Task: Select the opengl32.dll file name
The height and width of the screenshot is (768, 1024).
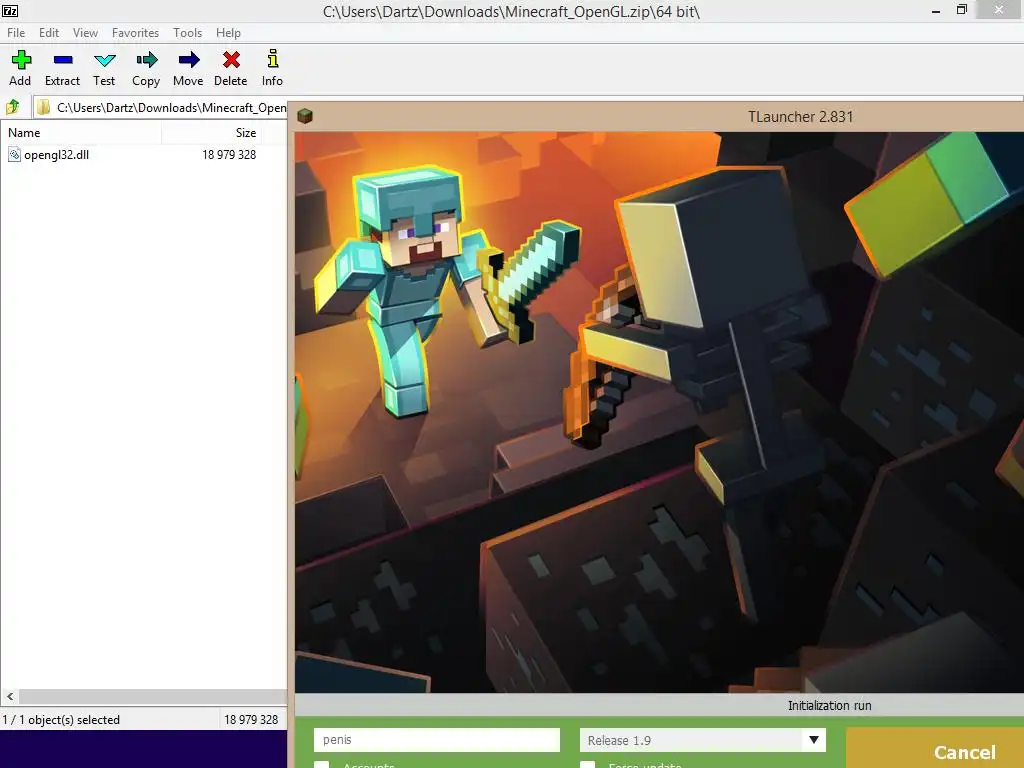Action: (x=56, y=155)
